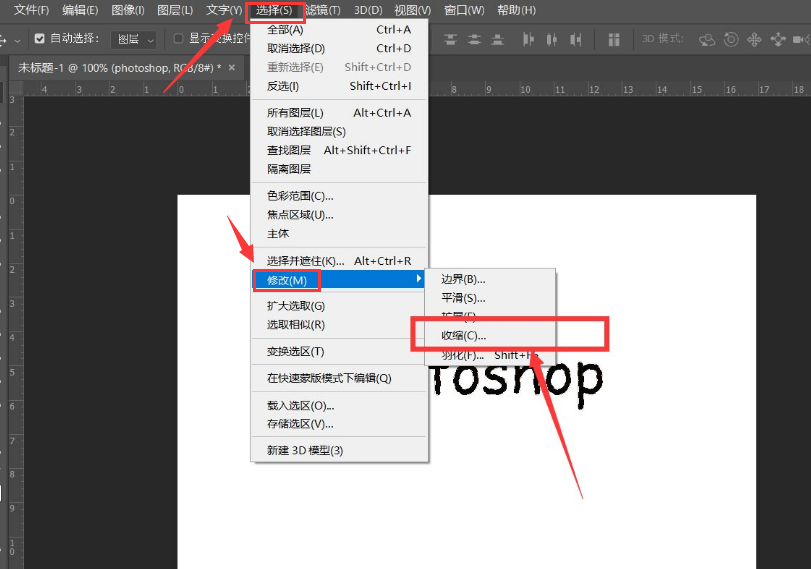The image size is (811, 569).
Task: Choose 新建 3D 模型(3) menu entry
Action: [x=339, y=451]
